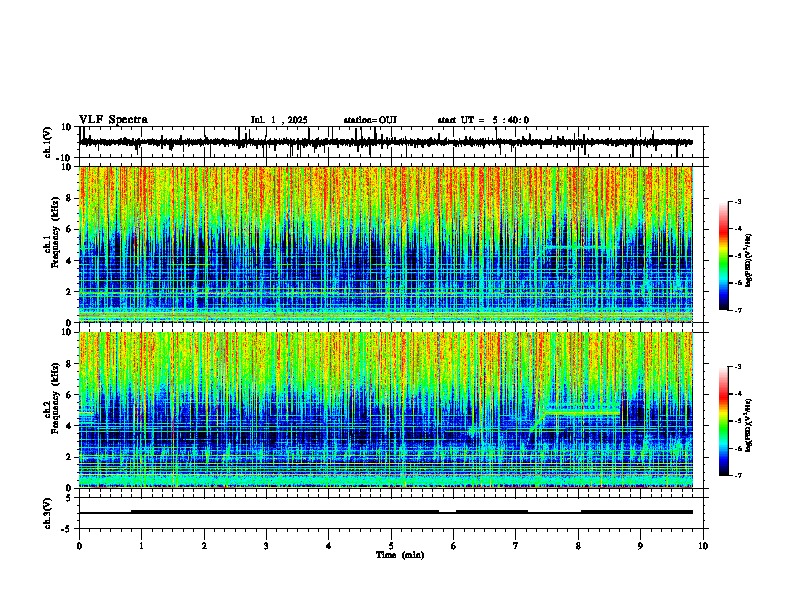Click time tick label "4" on the bottom axis
This screenshot has width=792, height=612.
[329, 546]
